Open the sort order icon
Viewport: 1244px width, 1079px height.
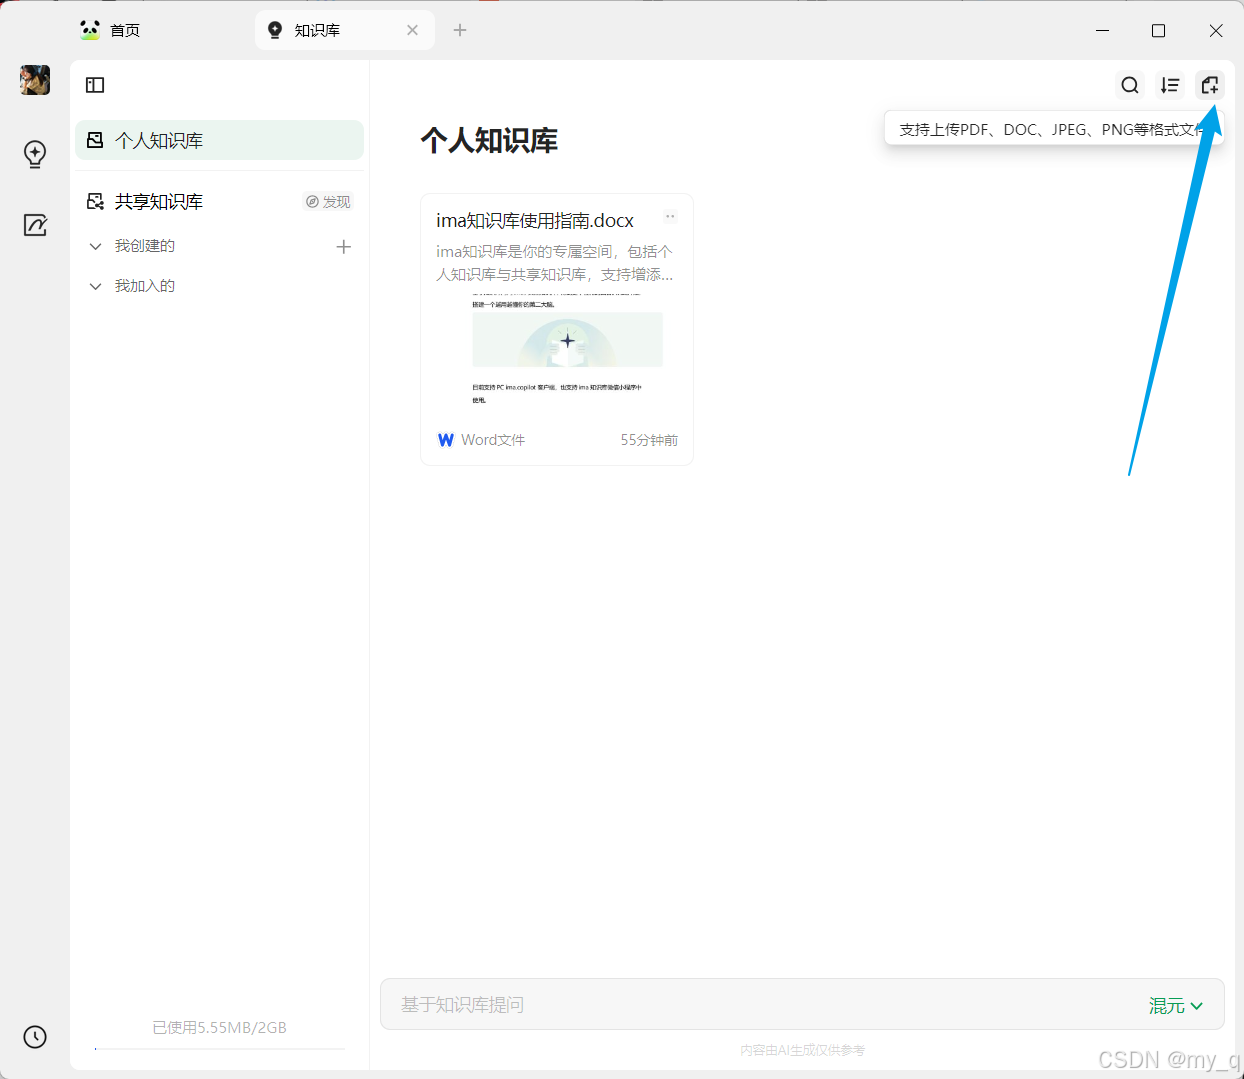pyautogui.click(x=1170, y=85)
